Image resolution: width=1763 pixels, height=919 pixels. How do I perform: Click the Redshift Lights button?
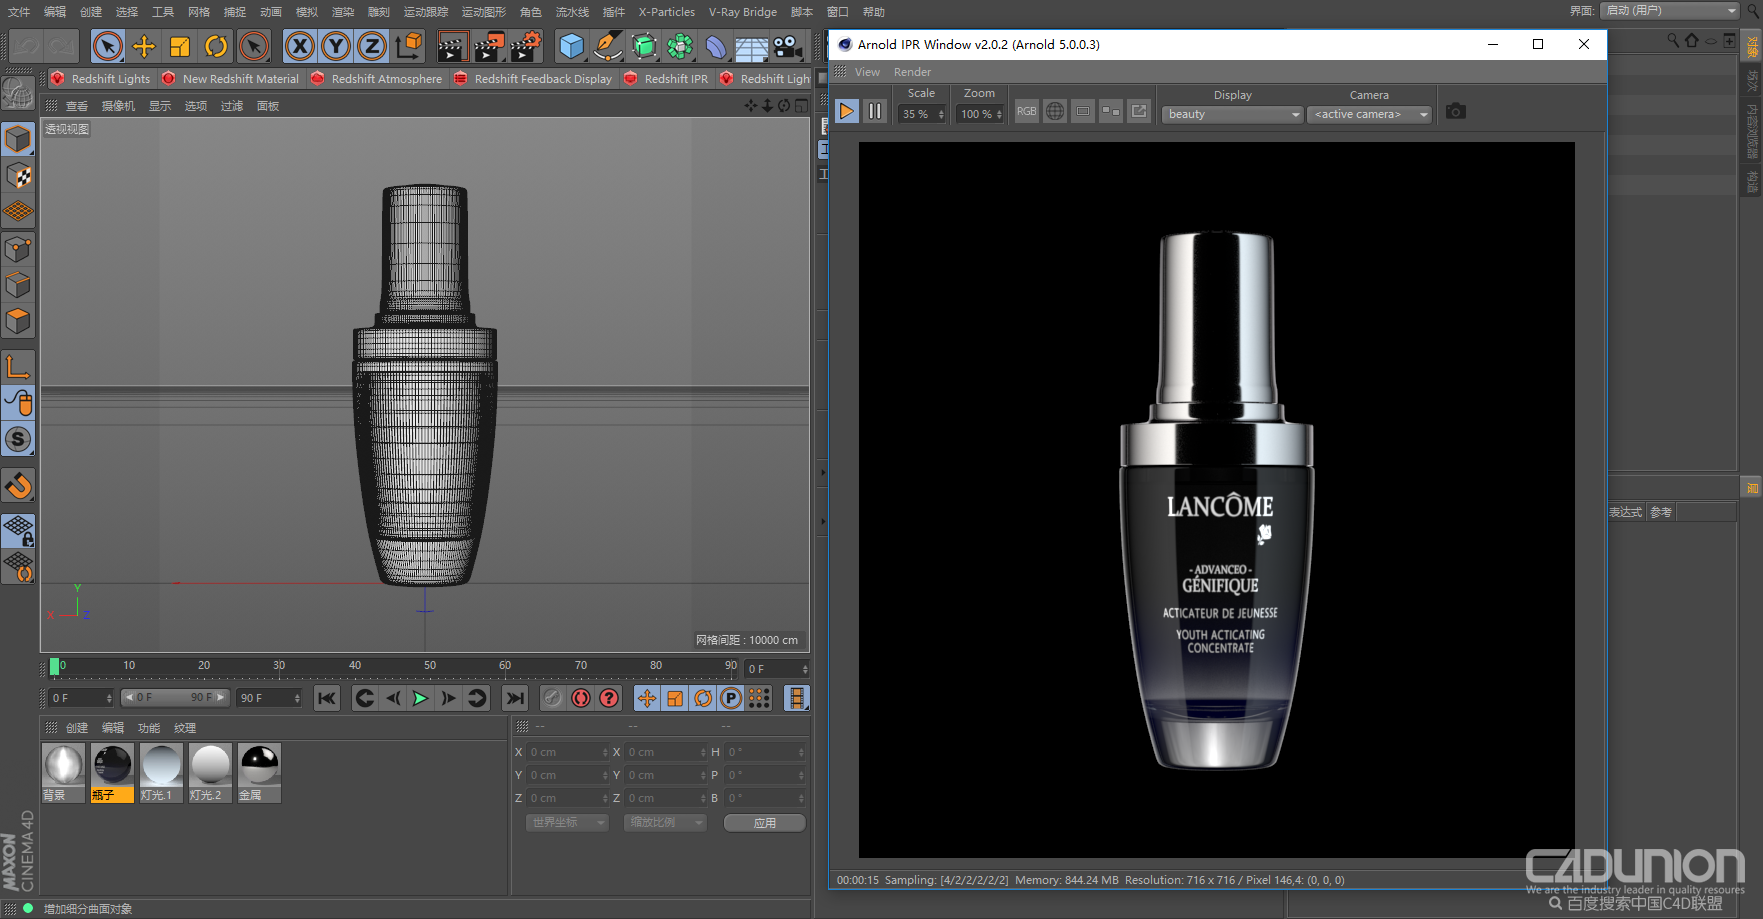[x=101, y=78]
